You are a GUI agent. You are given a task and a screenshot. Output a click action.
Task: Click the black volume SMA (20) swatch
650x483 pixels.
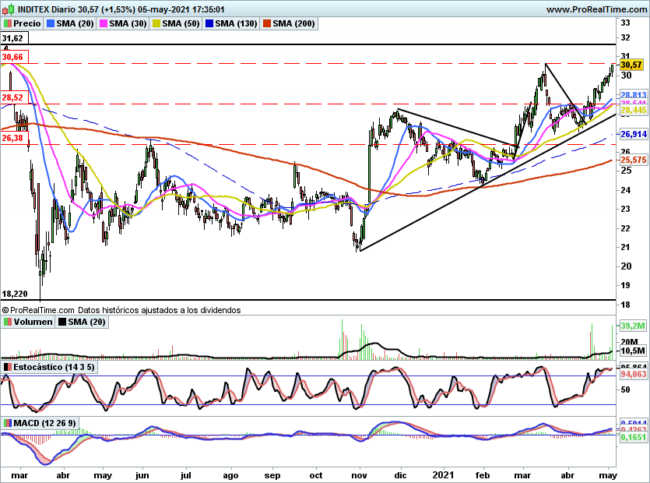[62, 322]
